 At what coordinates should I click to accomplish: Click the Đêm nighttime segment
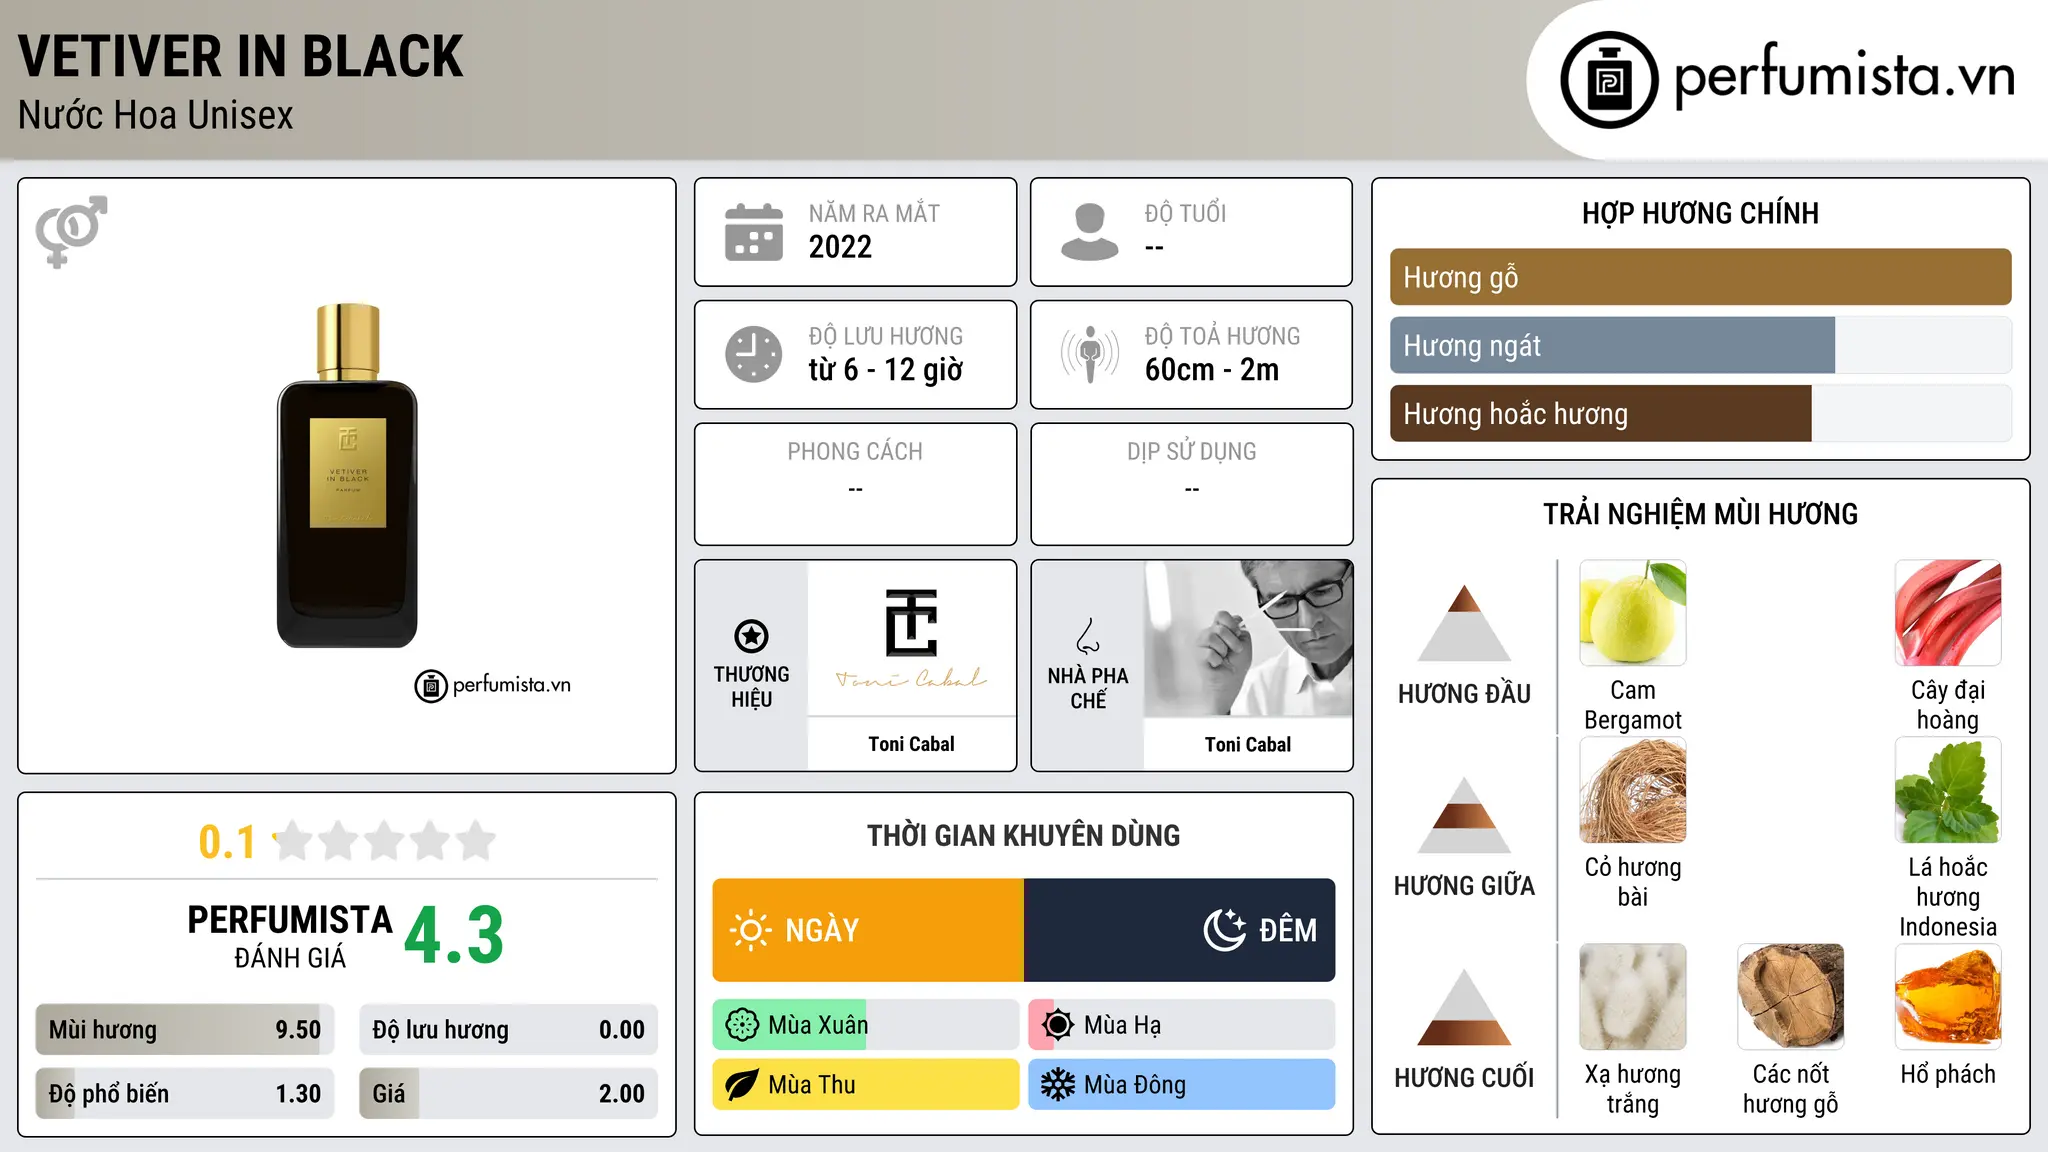[1180, 930]
